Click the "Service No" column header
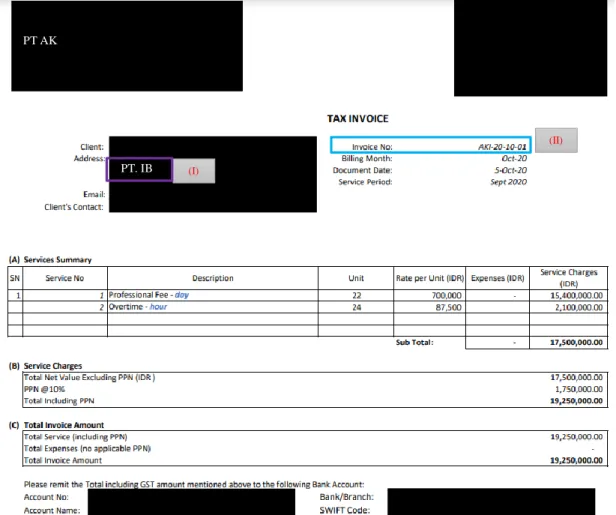The image size is (616, 515). (x=64, y=278)
